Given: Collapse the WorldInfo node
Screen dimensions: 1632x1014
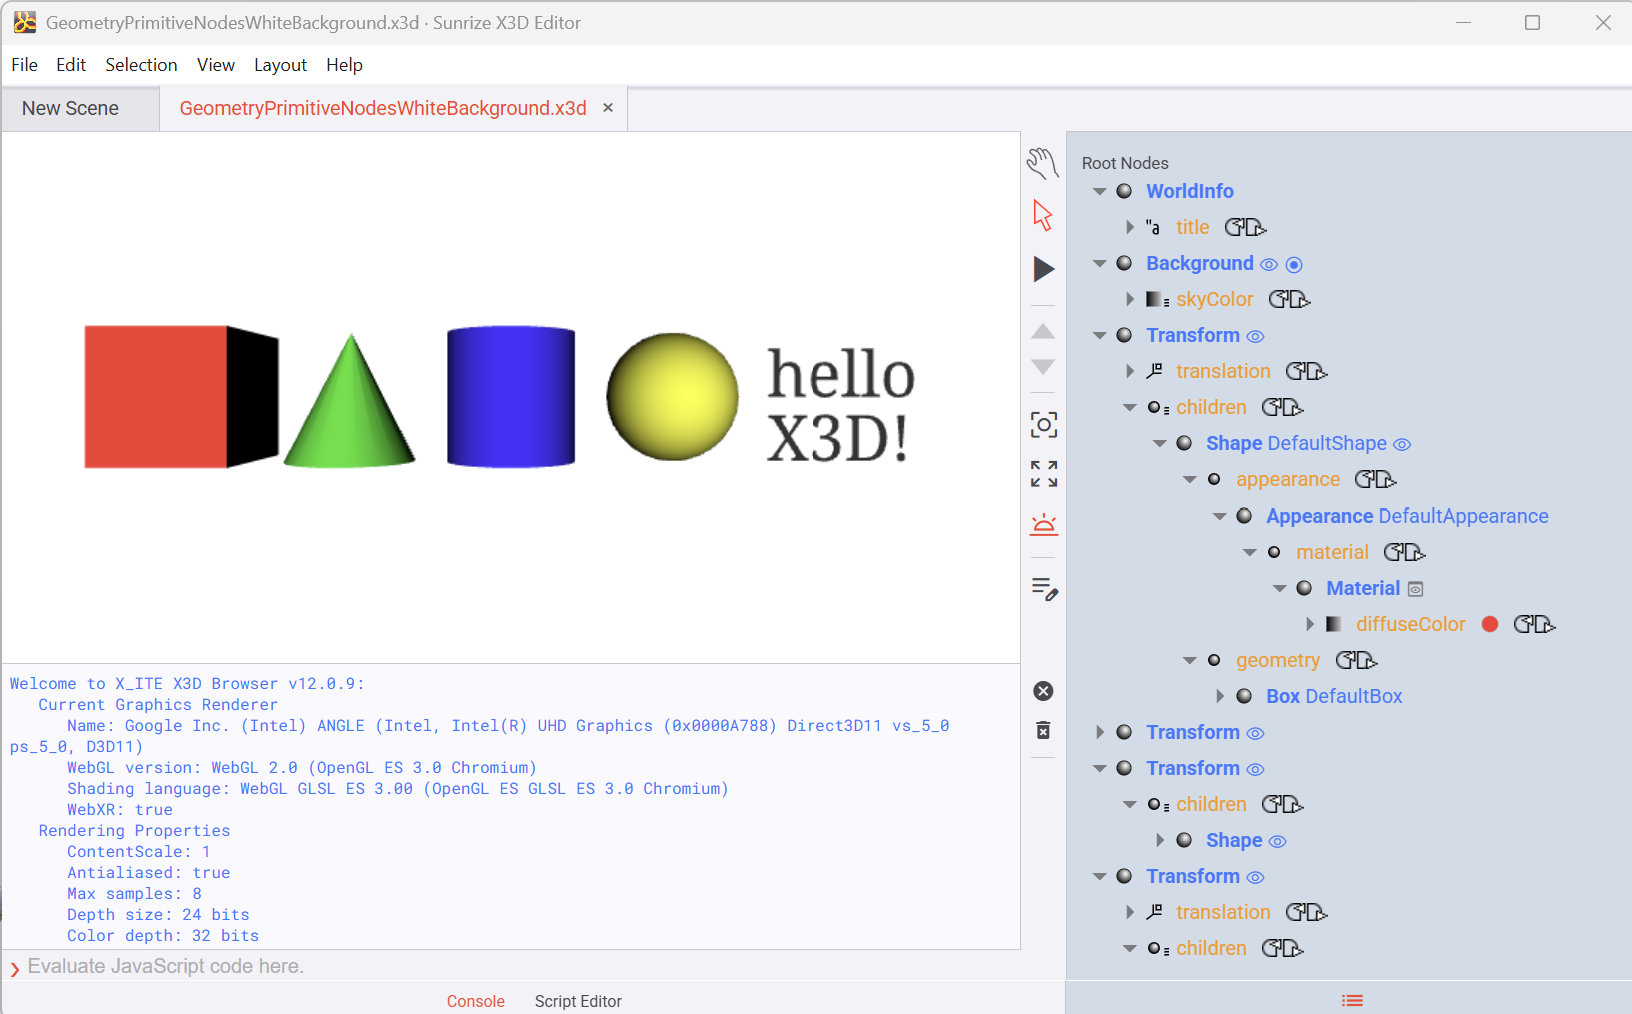Looking at the screenshot, I should [x=1100, y=191].
